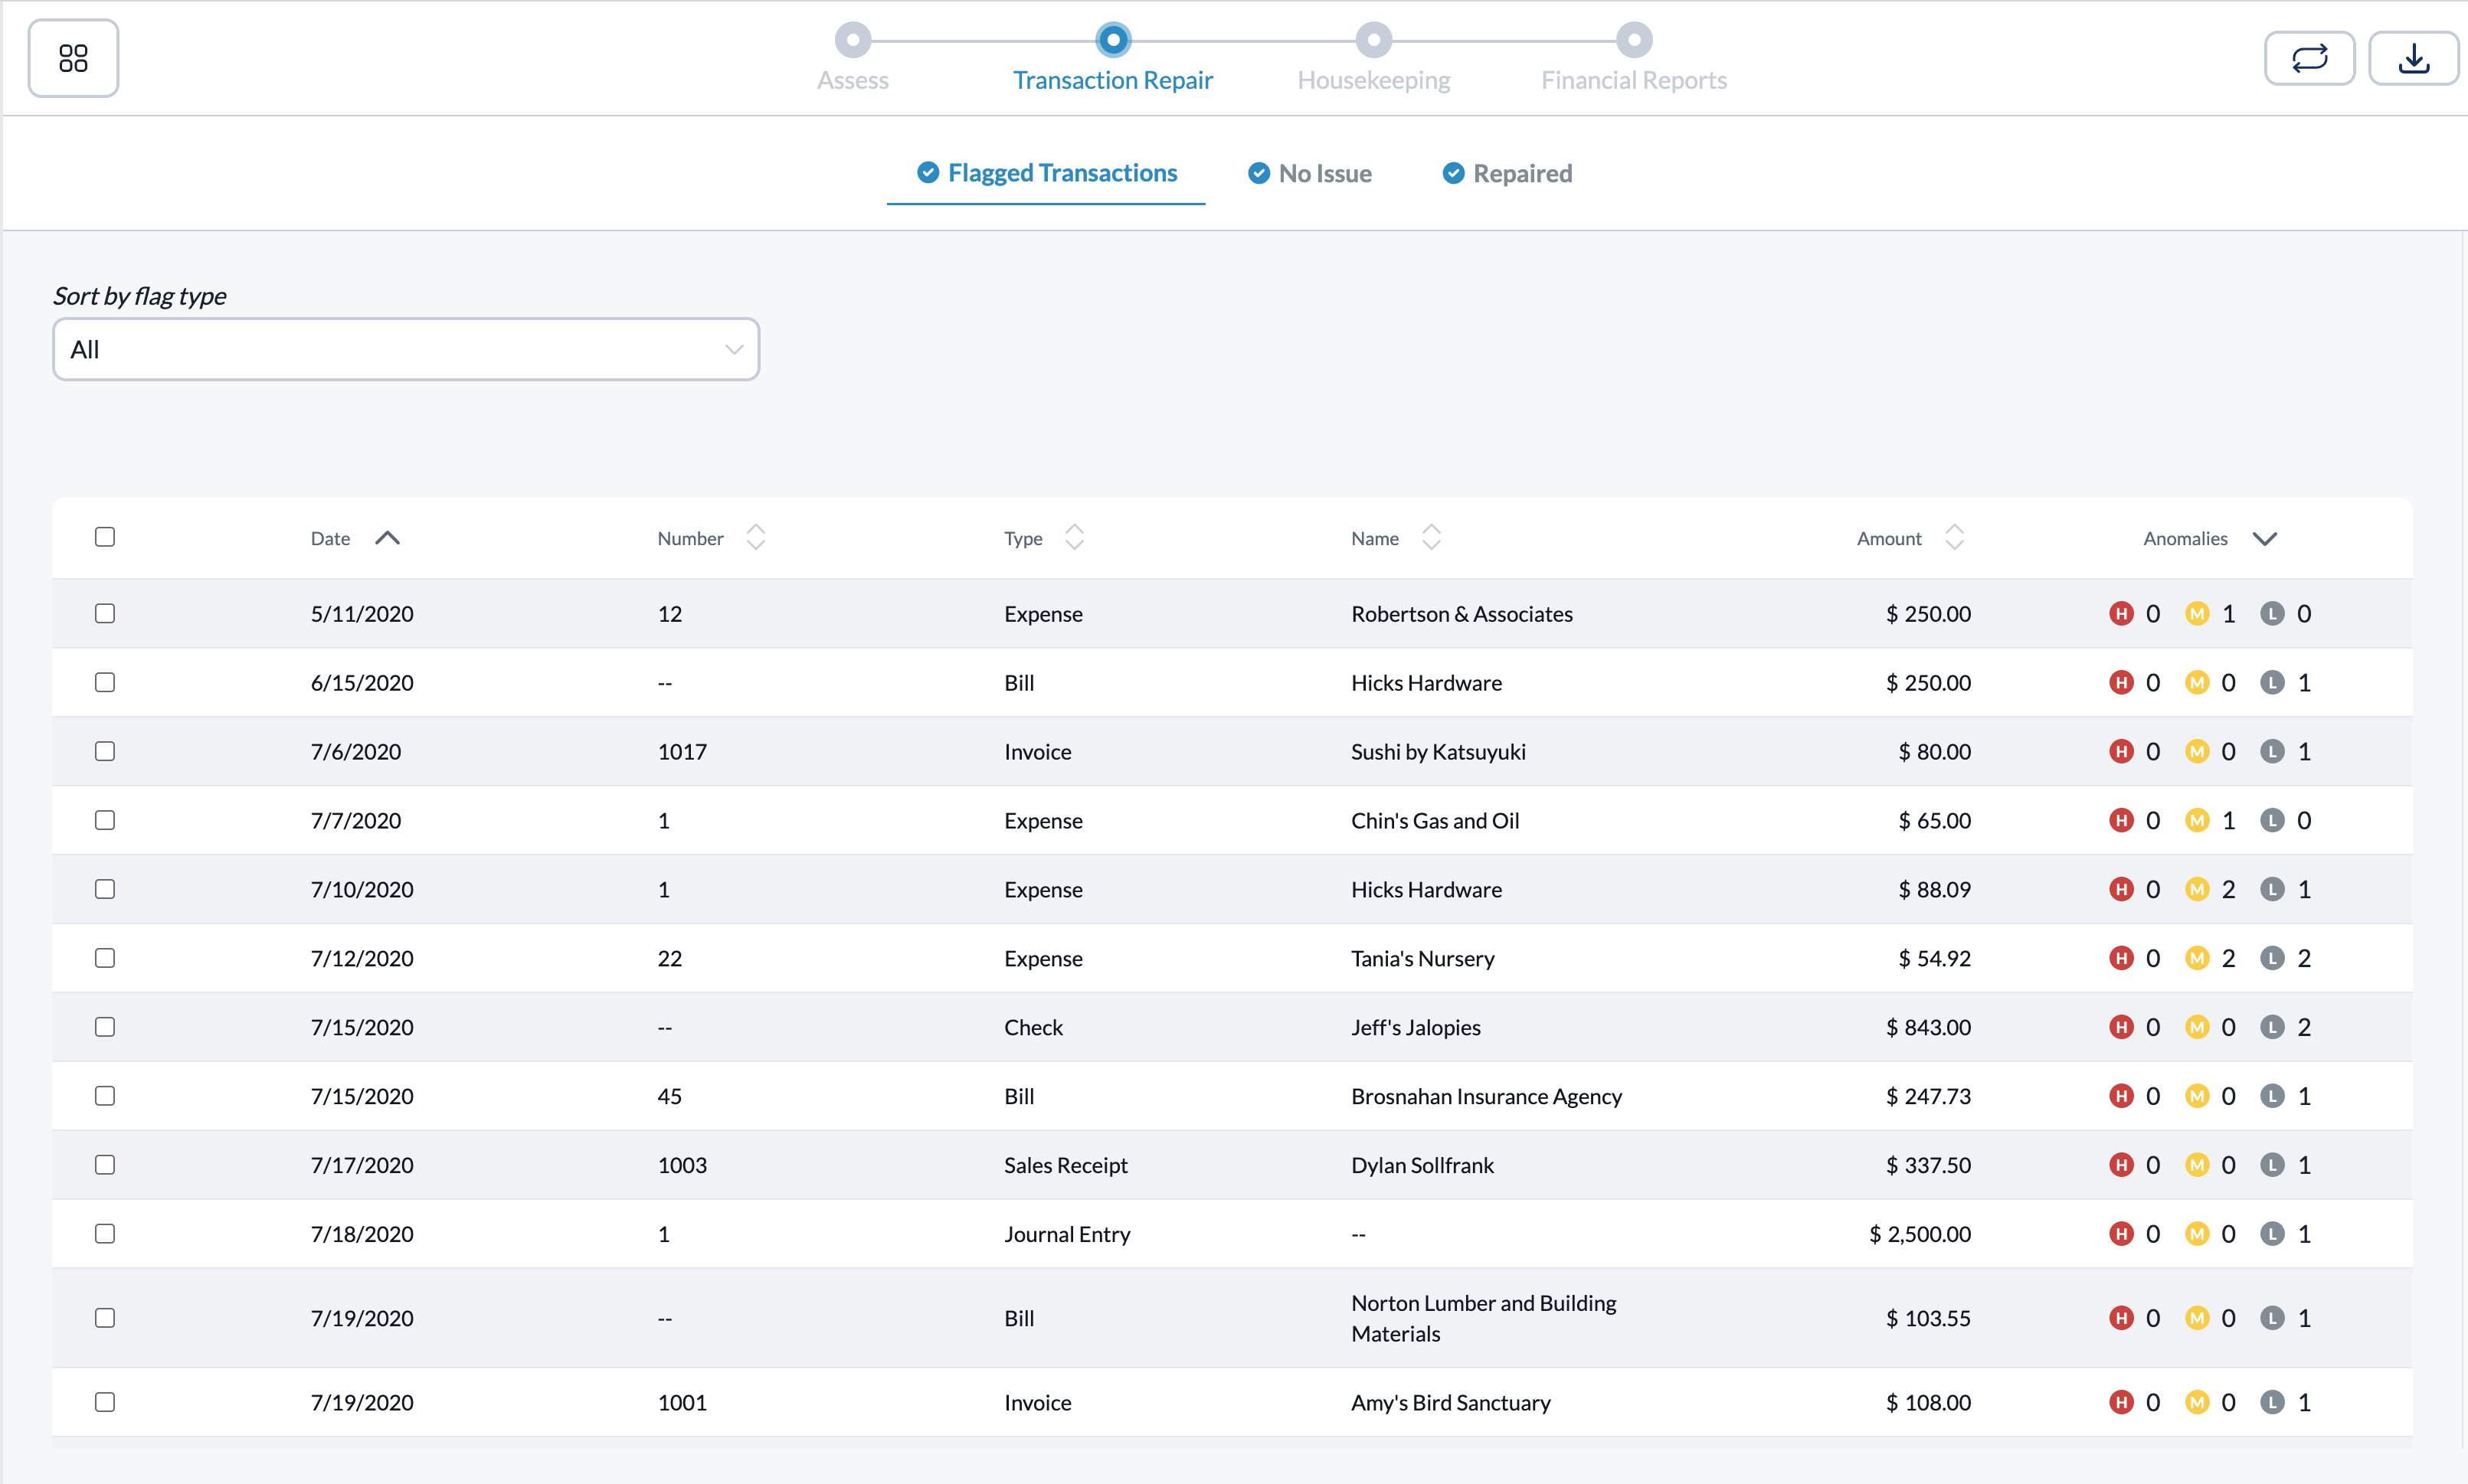The height and width of the screenshot is (1484, 2468).
Task: Open the dashboard grid menu icon
Action: click(x=73, y=58)
